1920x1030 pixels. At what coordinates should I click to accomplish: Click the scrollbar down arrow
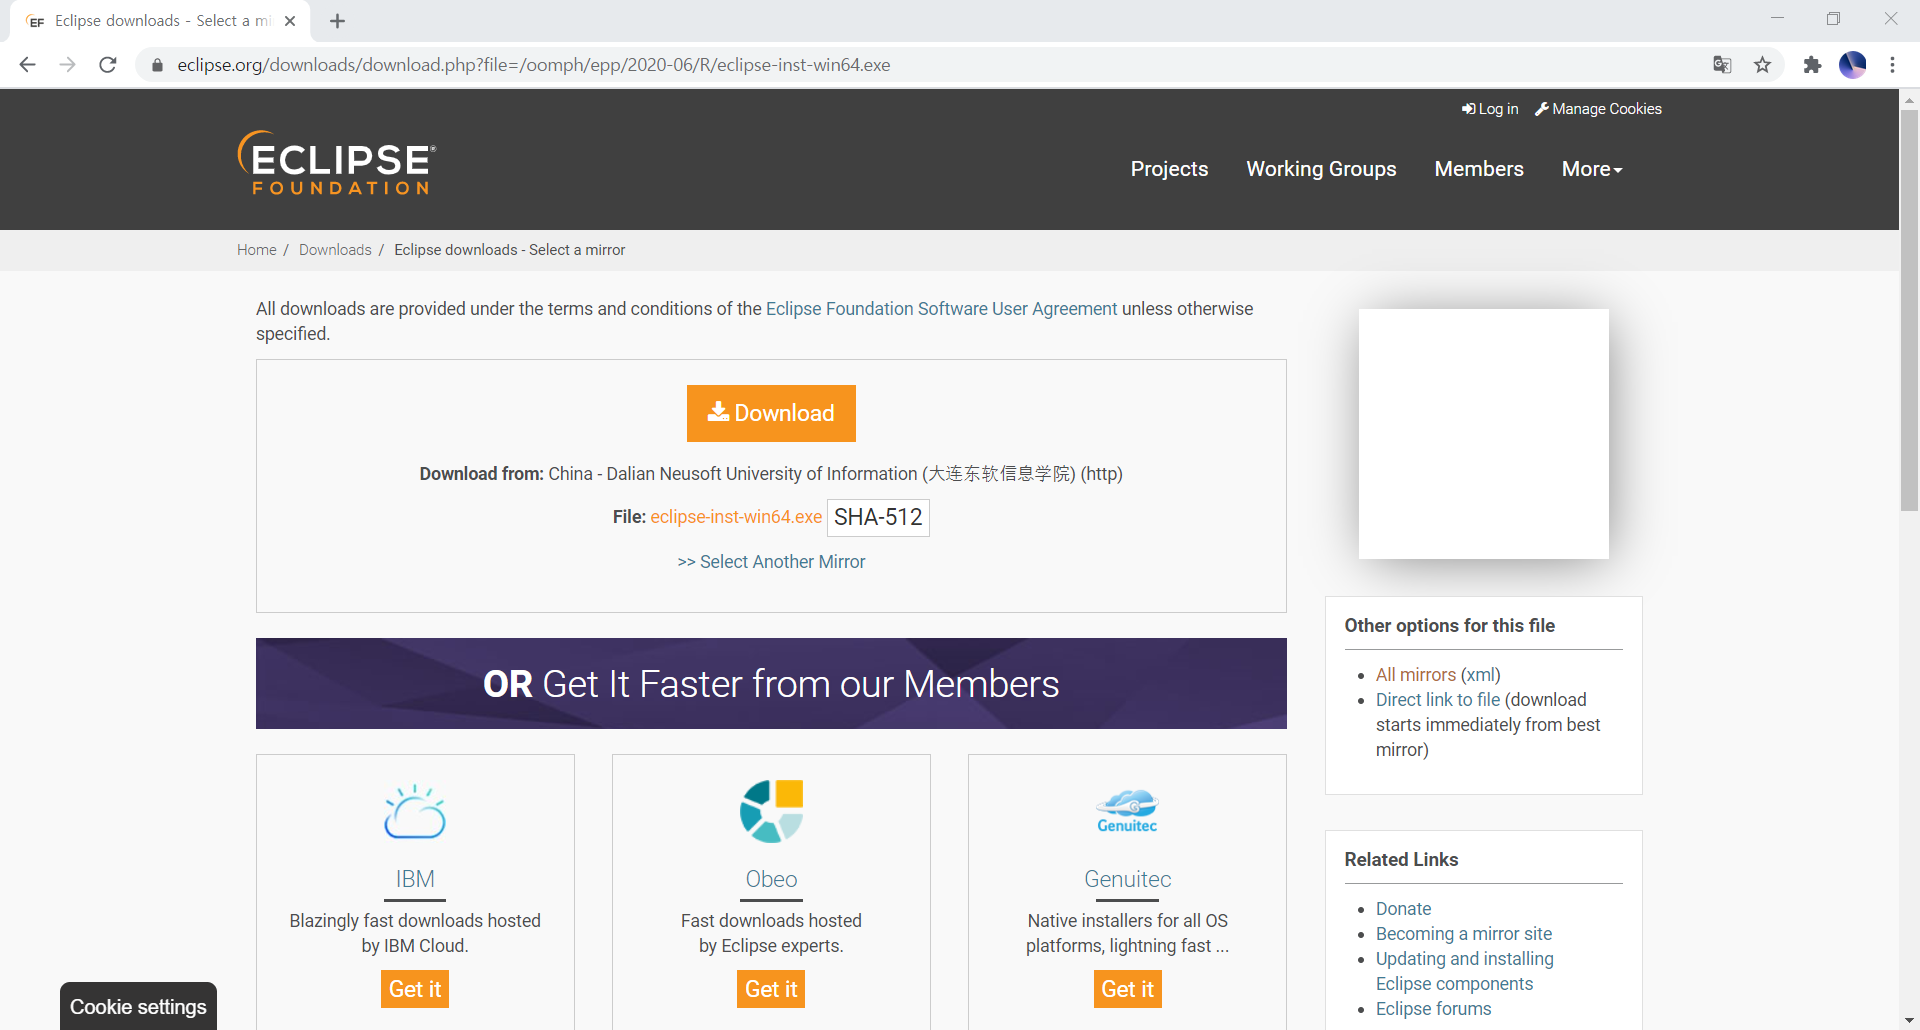coord(1909,1021)
